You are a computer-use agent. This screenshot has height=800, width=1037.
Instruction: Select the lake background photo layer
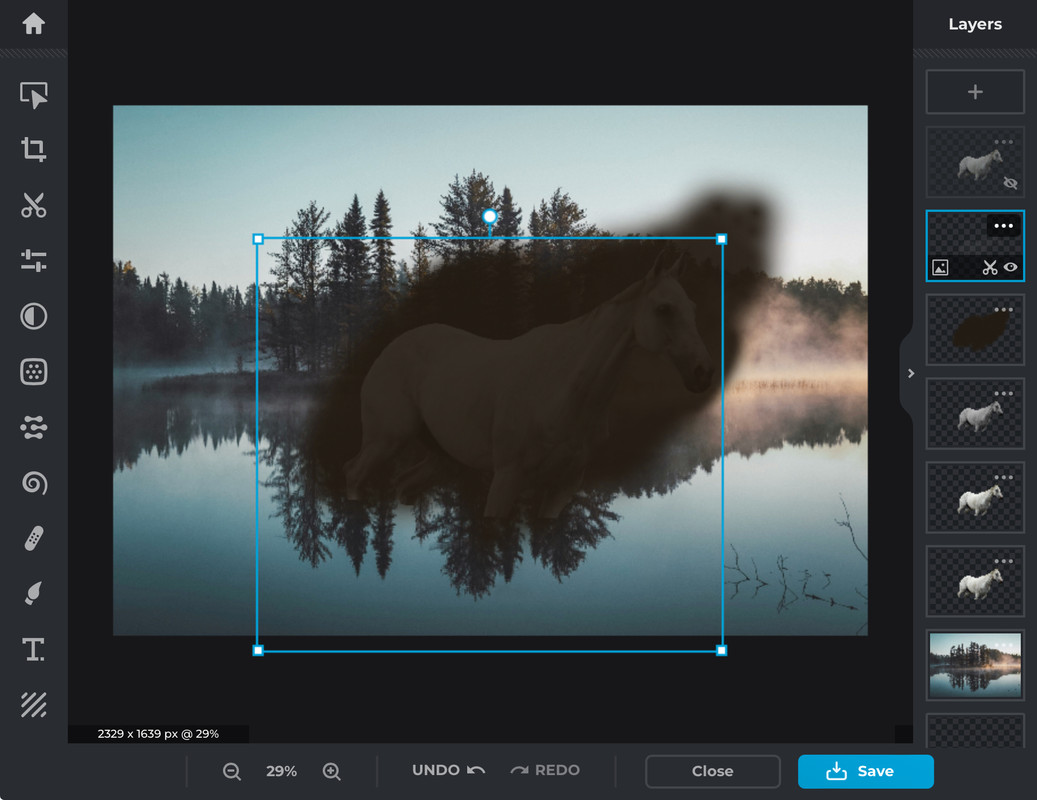point(975,665)
